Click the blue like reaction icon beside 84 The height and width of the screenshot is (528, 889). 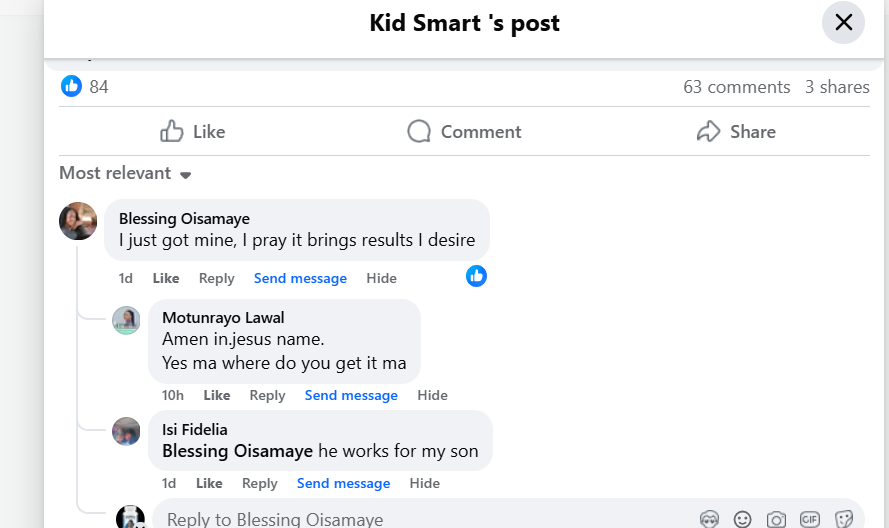click(x=71, y=86)
